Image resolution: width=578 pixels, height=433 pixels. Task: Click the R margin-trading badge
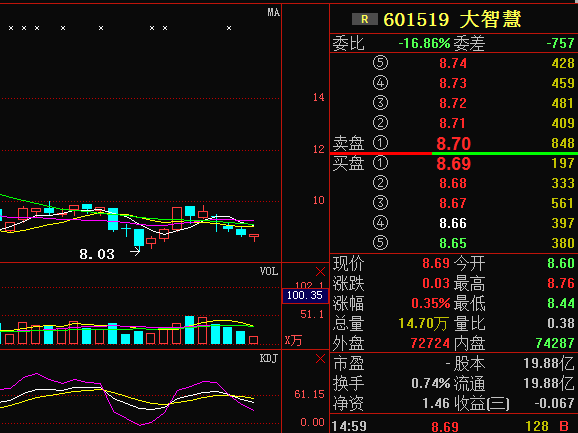click(365, 19)
